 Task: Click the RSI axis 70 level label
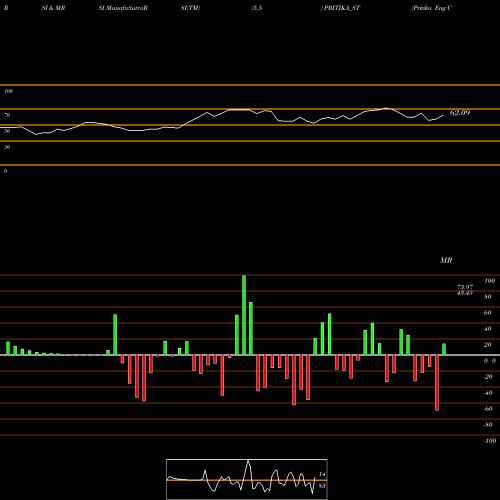tap(7, 115)
